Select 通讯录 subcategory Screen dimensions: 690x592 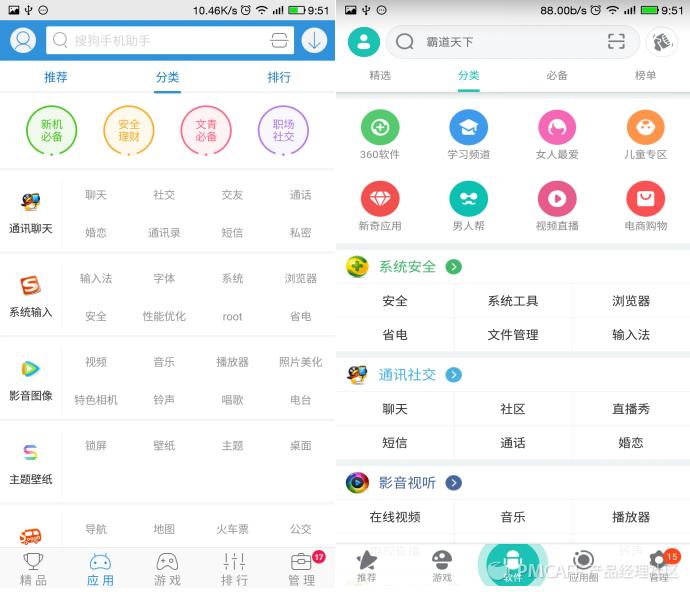164,233
